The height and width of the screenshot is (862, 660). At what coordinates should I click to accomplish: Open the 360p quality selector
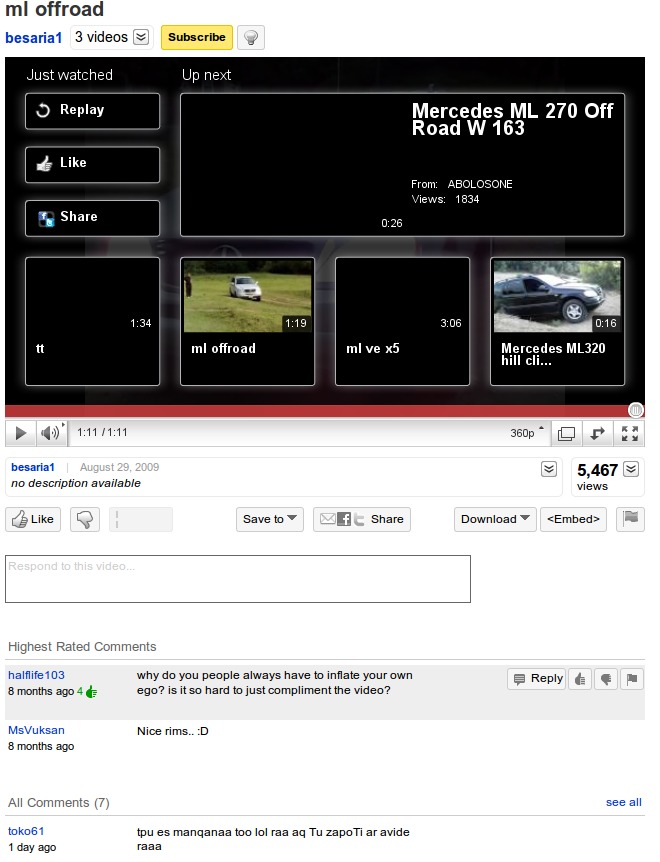pyautogui.click(x=527, y=433)
